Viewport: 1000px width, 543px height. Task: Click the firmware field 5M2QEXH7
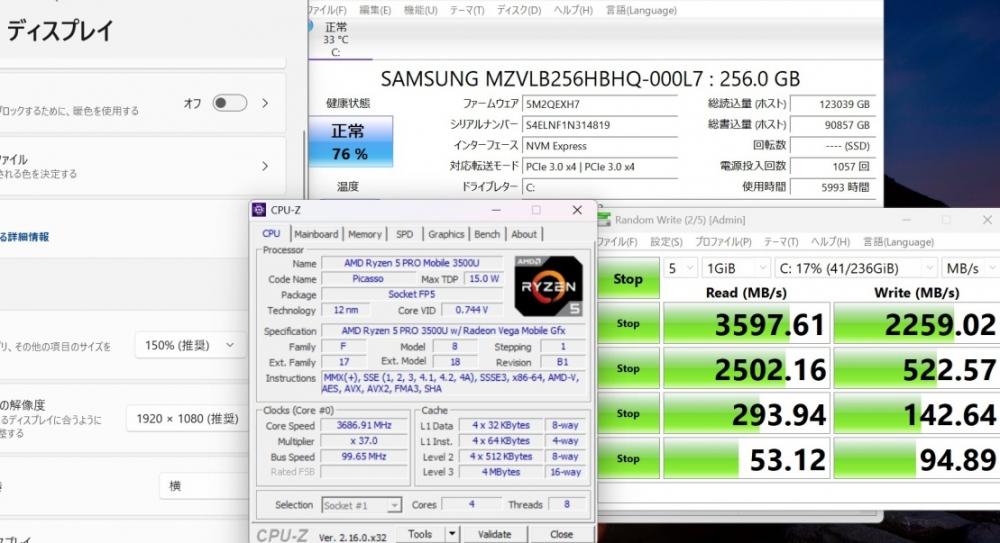(599, 104)
